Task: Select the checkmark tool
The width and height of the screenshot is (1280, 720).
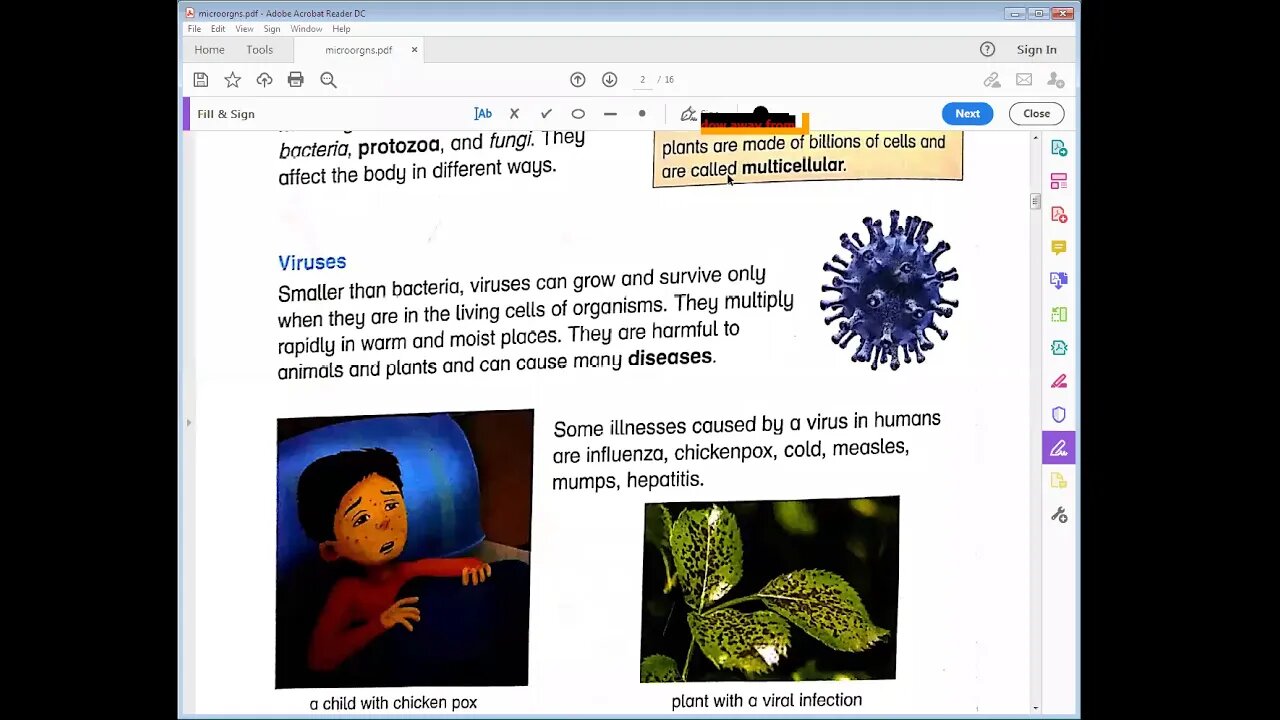Action: coord(546,114)
